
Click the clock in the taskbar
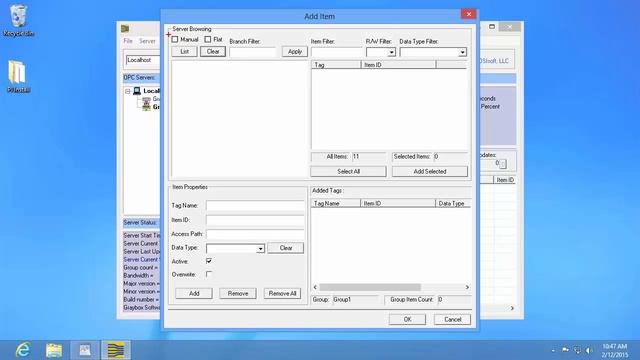(x=615, y=350)
